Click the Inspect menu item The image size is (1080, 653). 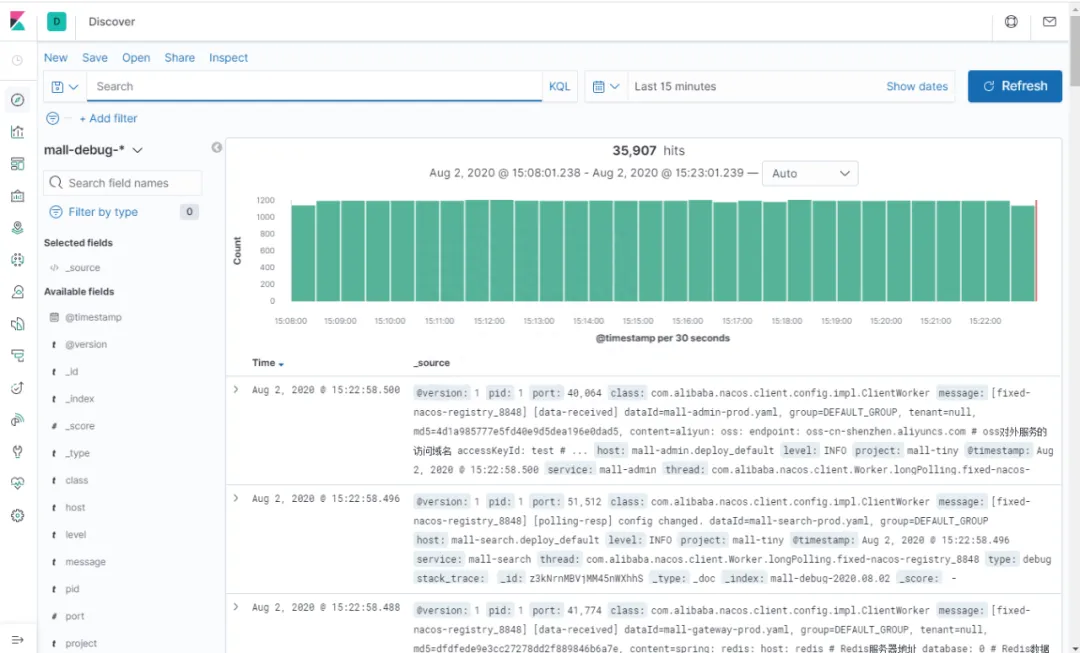coord(228,57)
